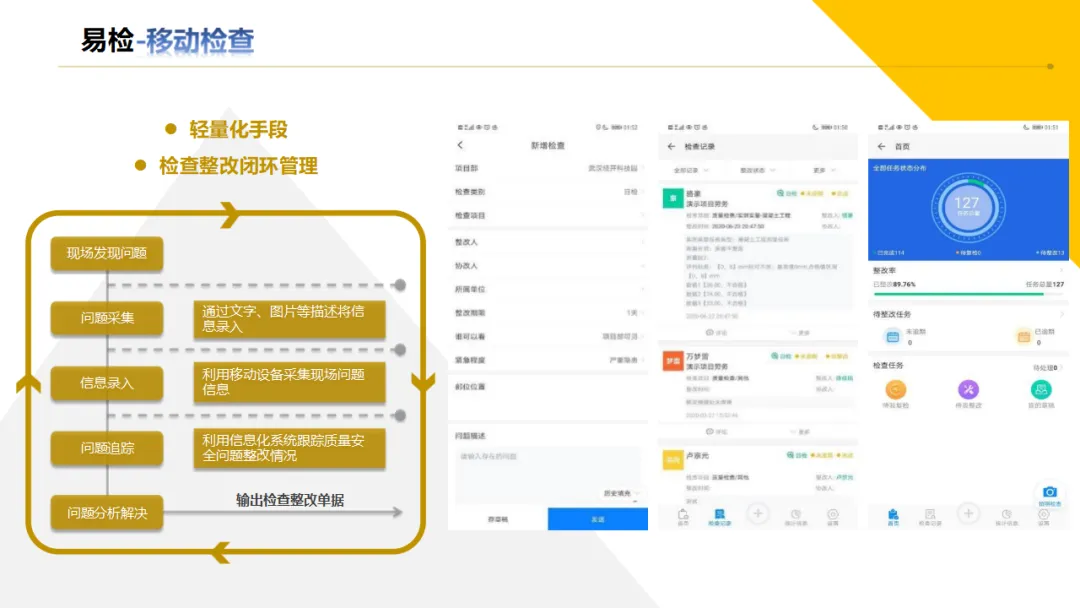Screen dimensions: 1080x608
Task: Click 已完成114 legend on blue panel
Action: (889, 253)
